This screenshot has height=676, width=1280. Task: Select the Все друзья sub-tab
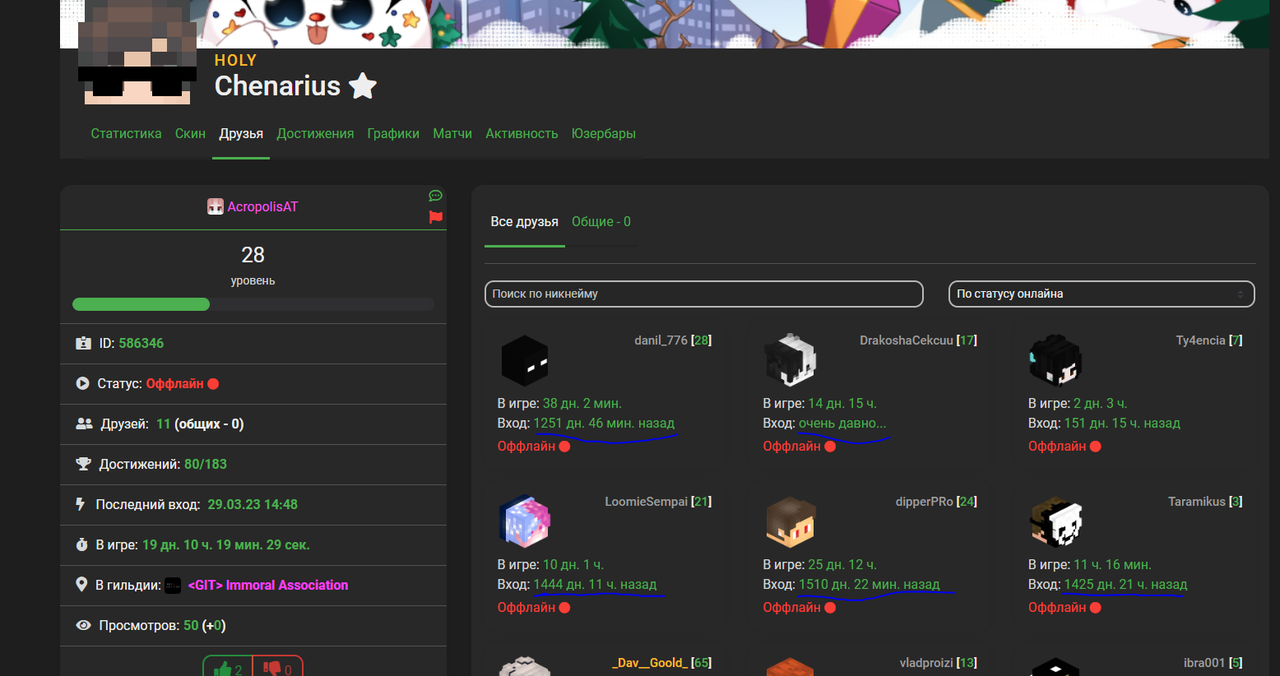point(524,221)
